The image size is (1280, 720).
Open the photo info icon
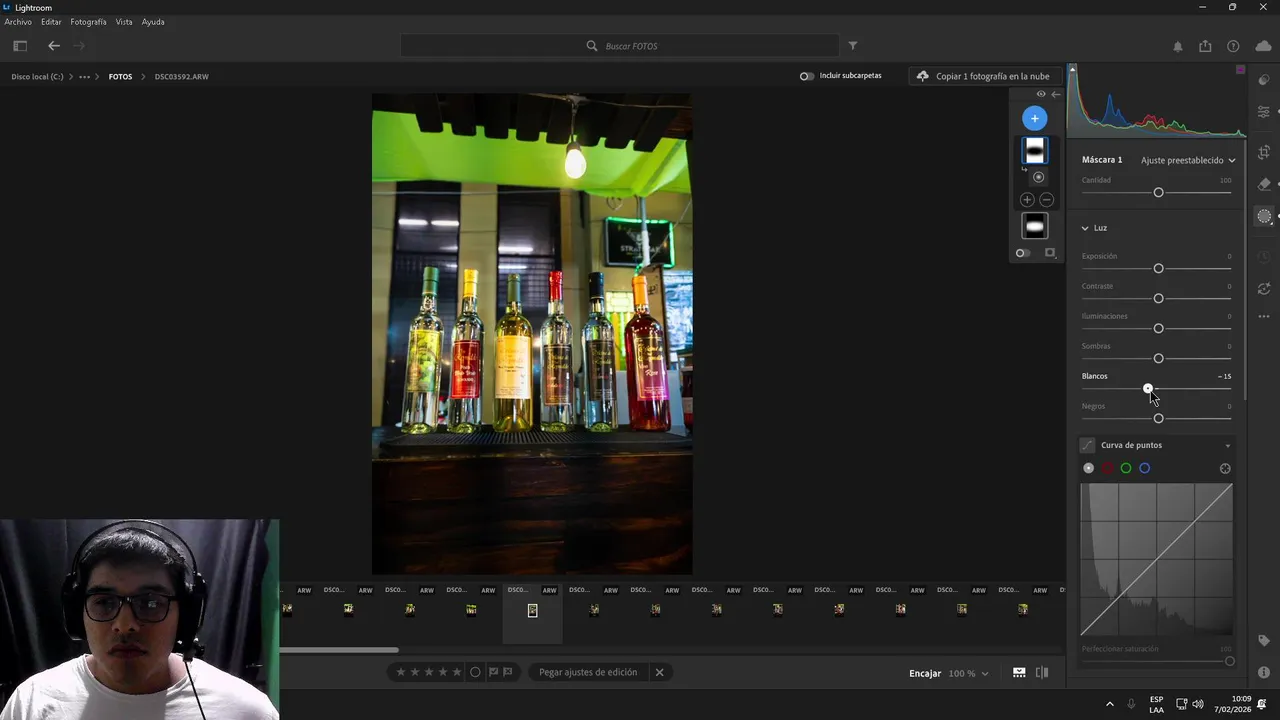(x=1264, y=673)
